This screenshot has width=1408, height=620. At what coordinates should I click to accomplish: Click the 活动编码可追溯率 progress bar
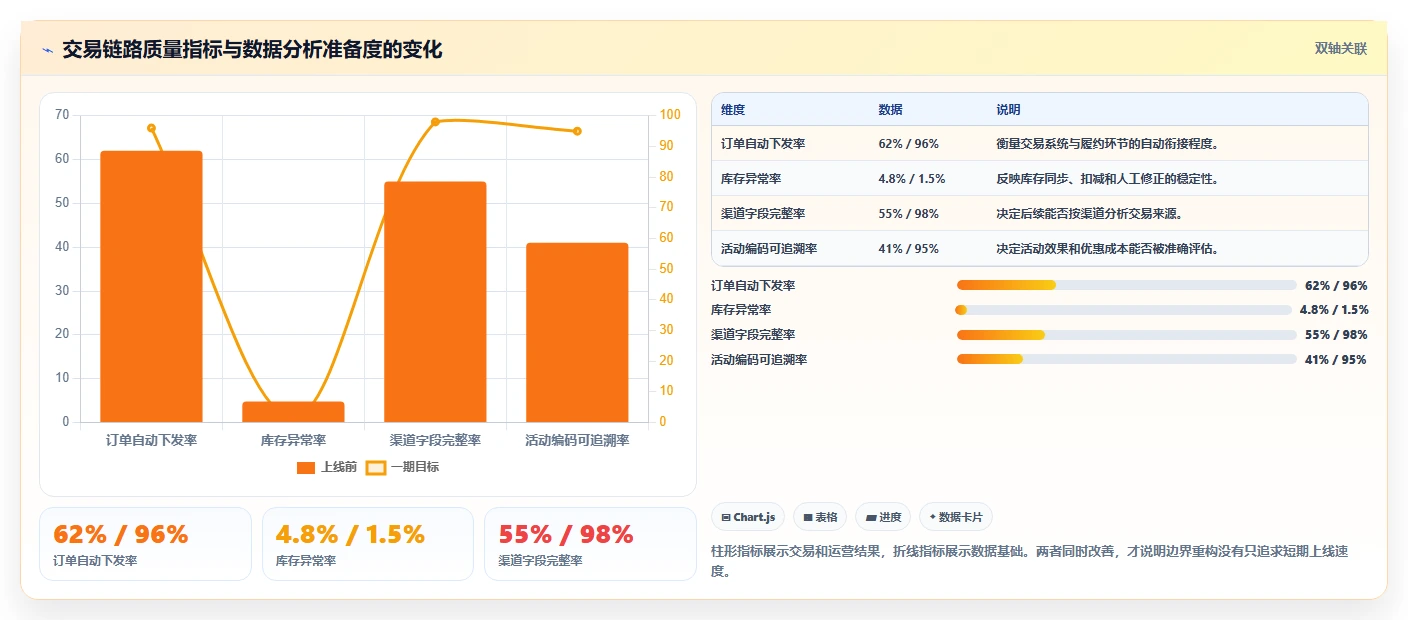(1126, 359)
